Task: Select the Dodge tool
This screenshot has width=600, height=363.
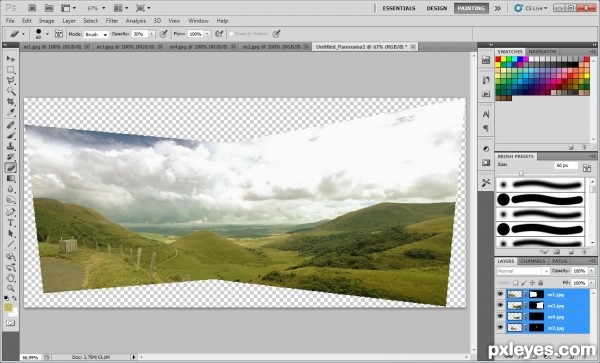Action: tap(11, 200)
